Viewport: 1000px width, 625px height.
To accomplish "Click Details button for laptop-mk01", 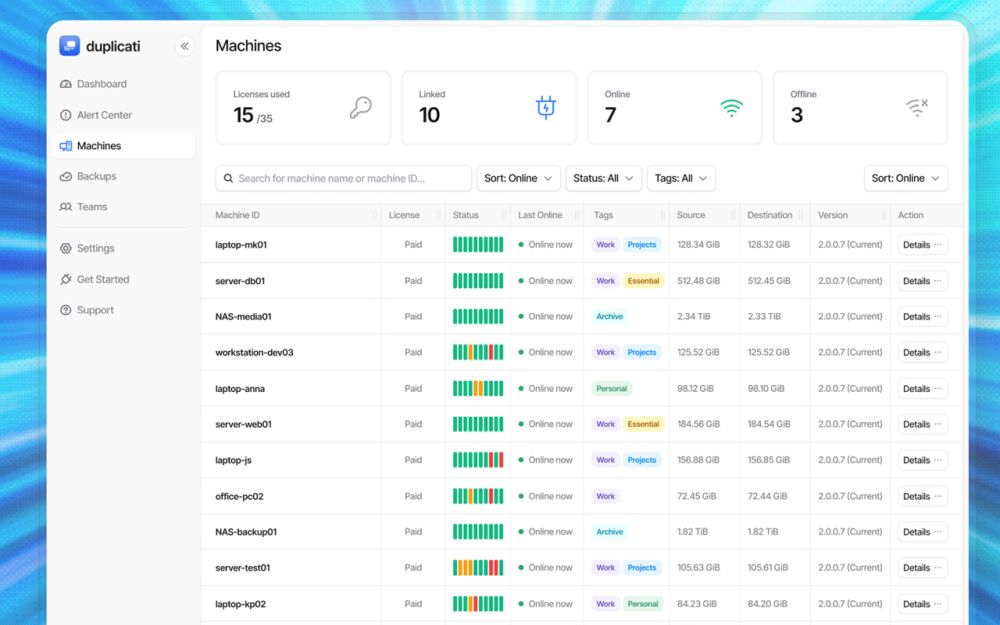I will 922,245.
